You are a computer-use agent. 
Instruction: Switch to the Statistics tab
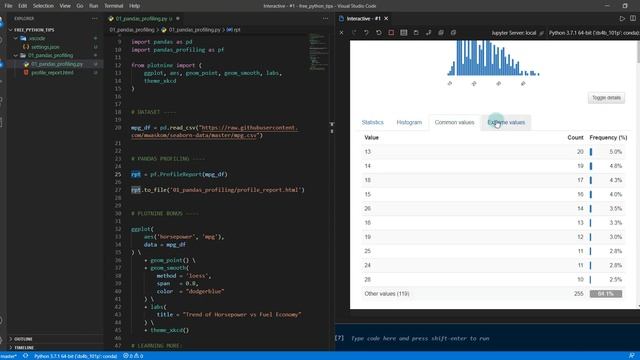coord(373,122)
